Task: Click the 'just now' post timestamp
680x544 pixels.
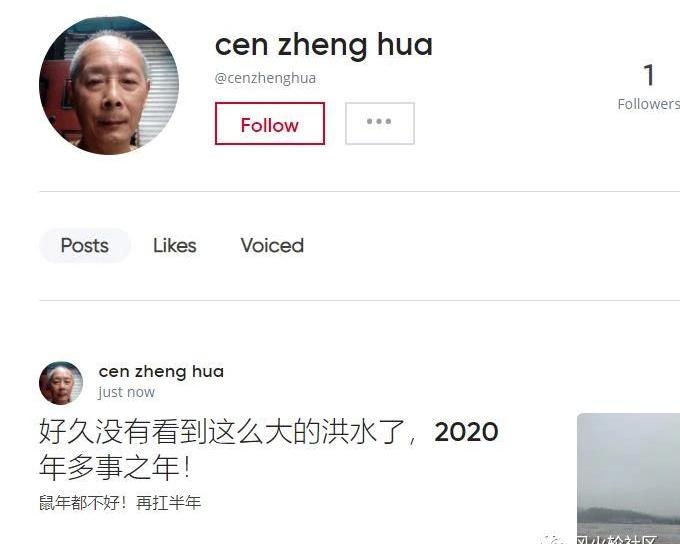Action: [x=126, y=392]
